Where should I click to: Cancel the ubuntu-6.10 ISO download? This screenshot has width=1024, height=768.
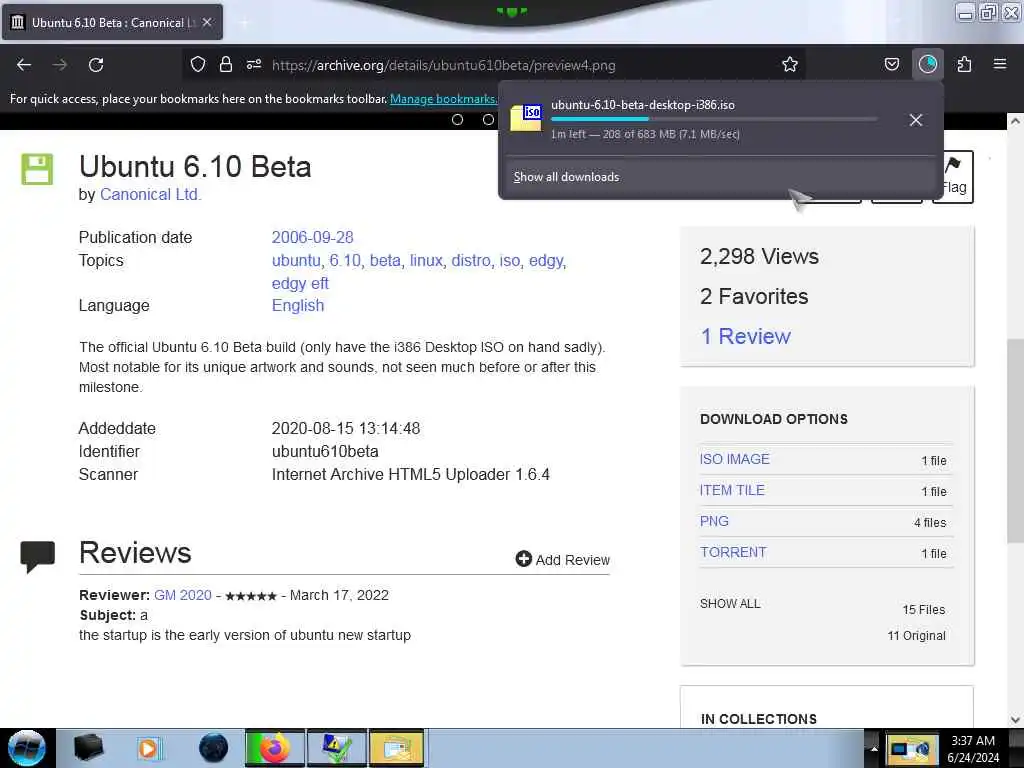coord(916,120)
